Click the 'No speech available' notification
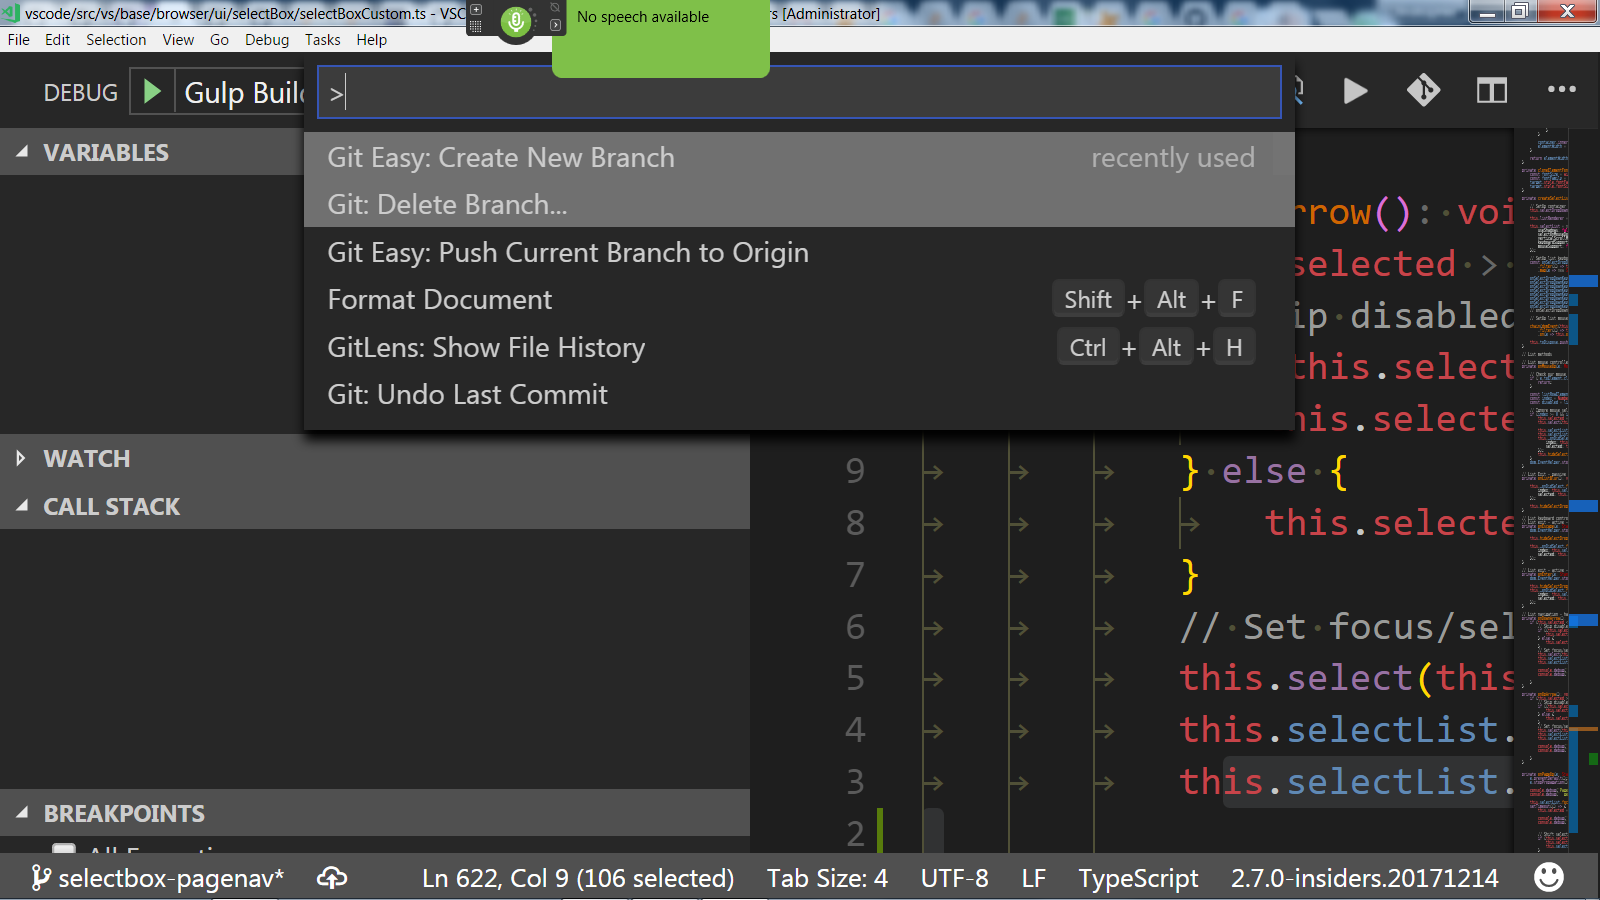This screenshot has height=900, width=1600. [661, 38]
